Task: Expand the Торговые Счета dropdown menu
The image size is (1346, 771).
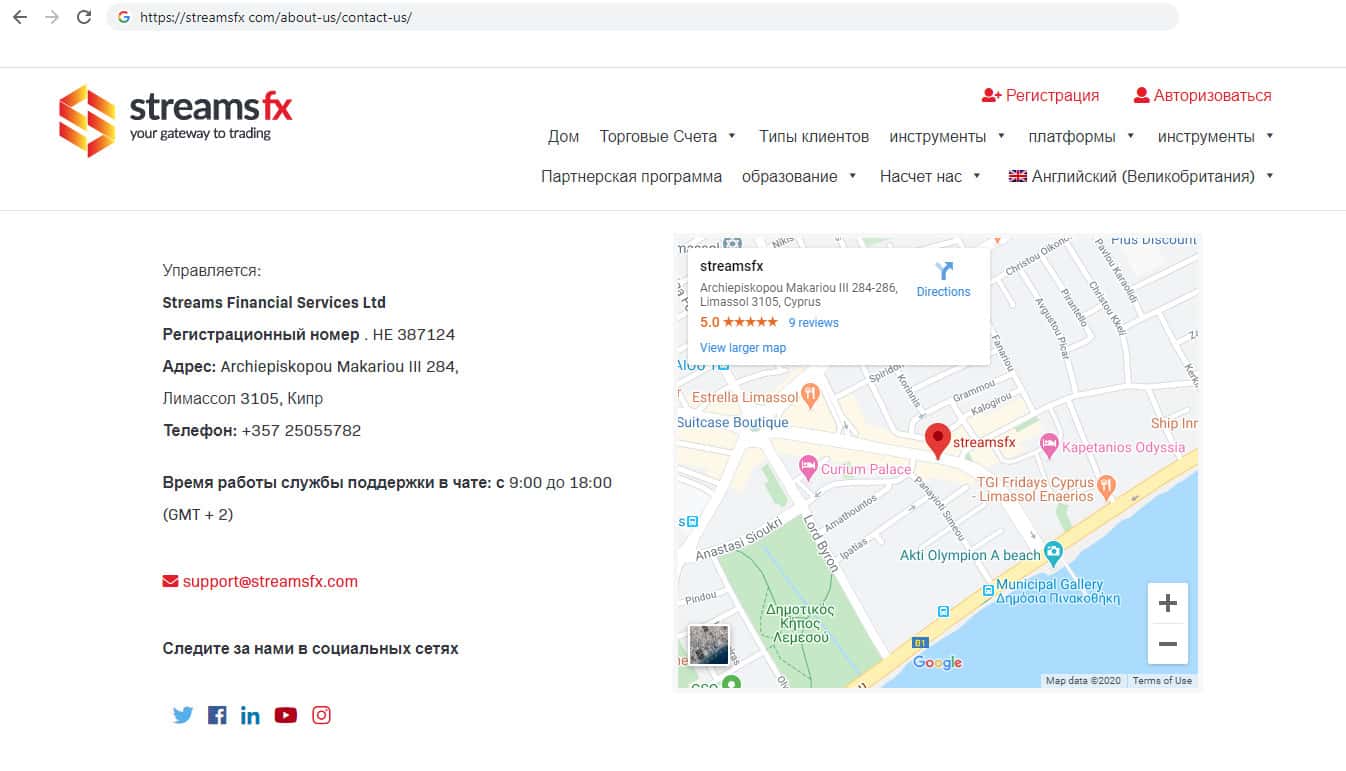Action: [667, 136]
